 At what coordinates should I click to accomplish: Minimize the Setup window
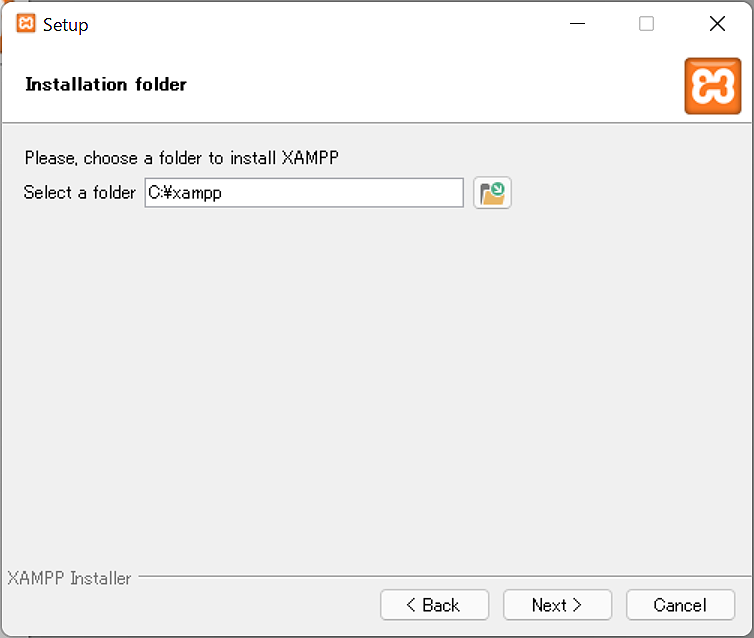(x=576, y=24)
